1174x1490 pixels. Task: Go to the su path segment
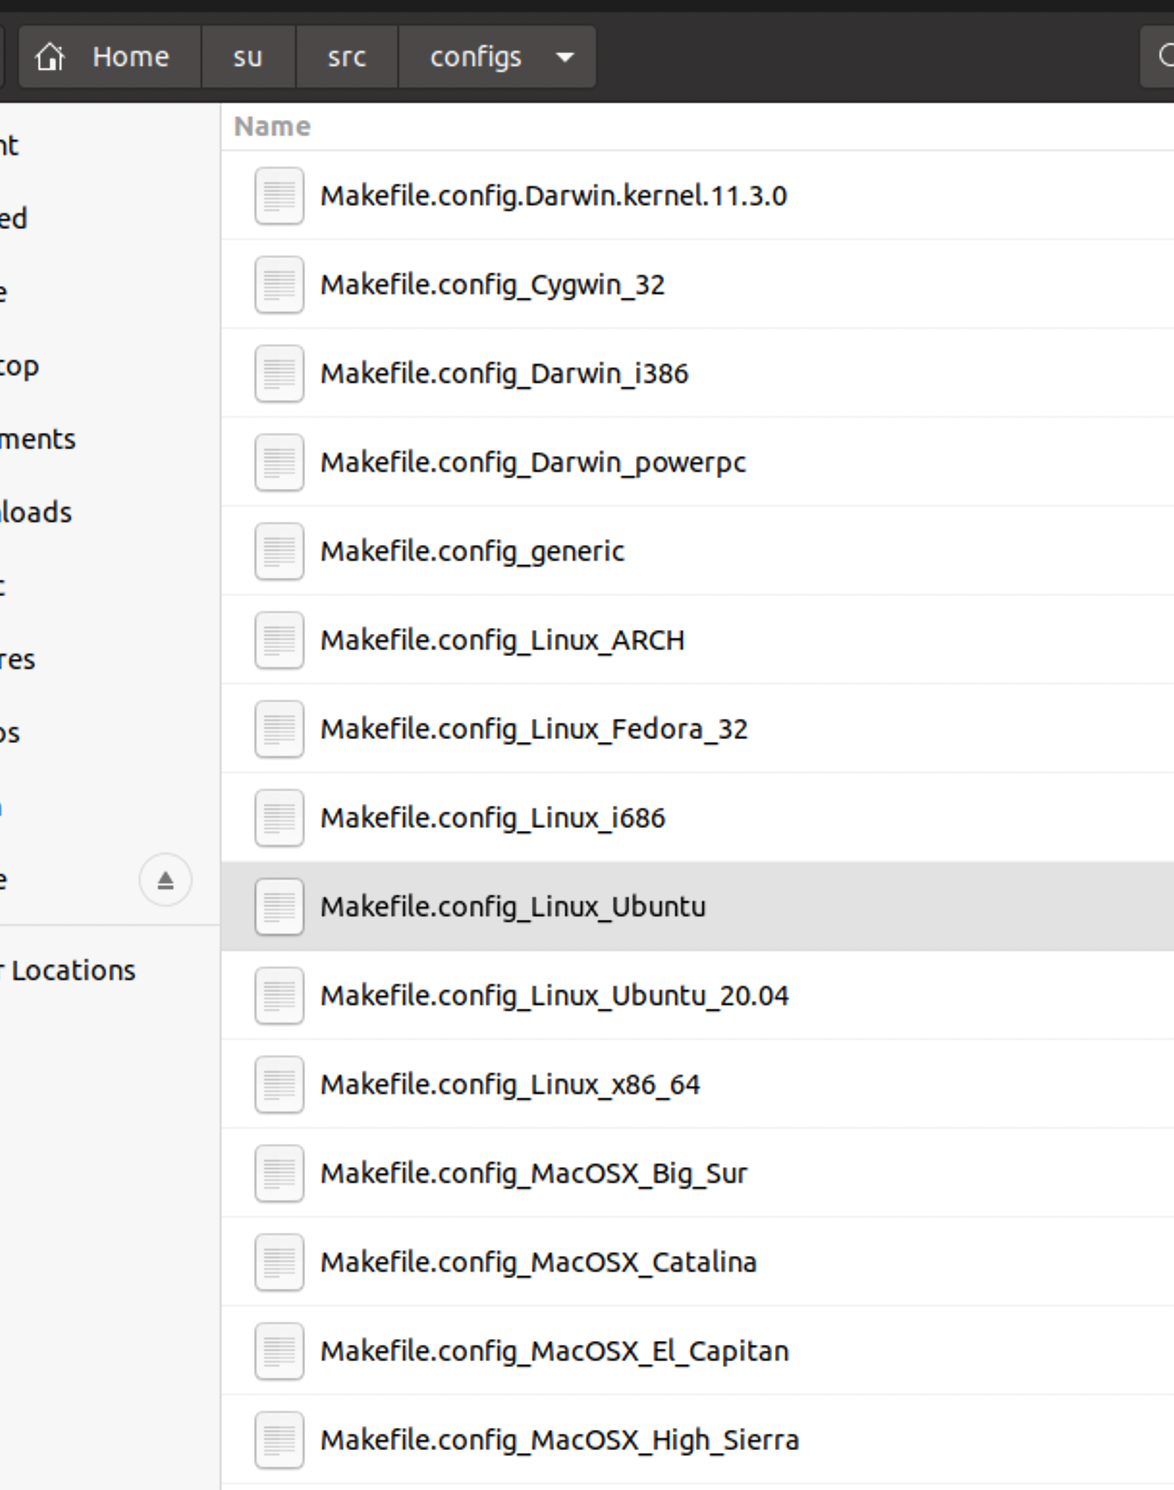[248, 57]
